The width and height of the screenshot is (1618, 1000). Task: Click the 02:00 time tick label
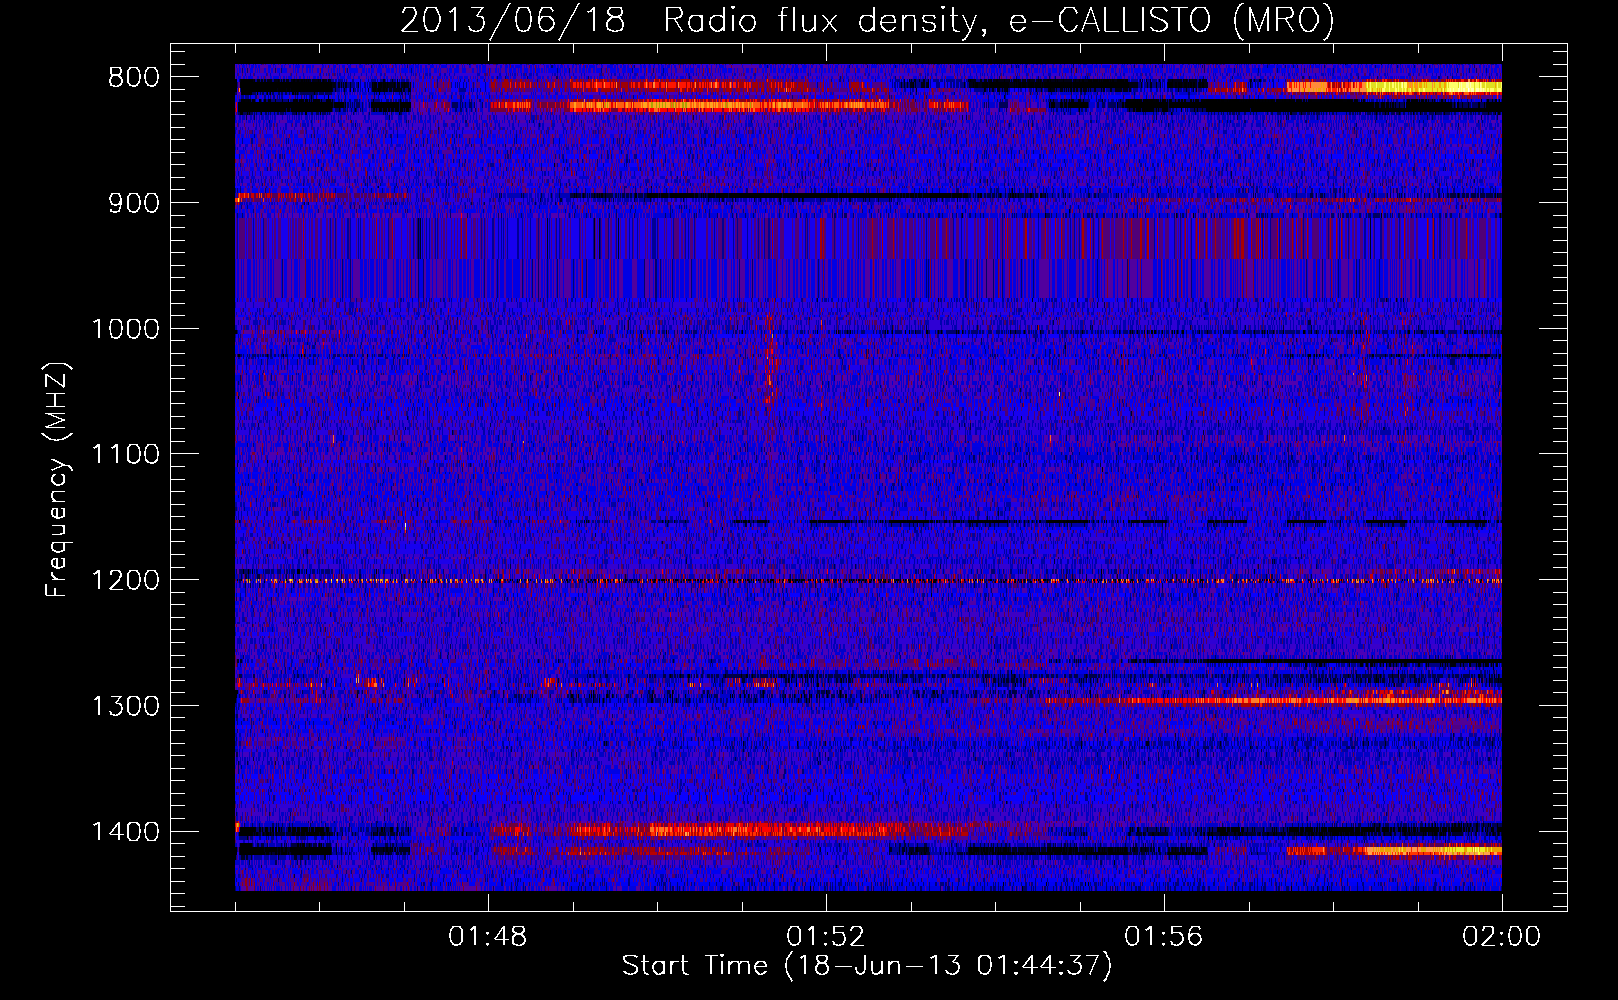pos(1502,937)
